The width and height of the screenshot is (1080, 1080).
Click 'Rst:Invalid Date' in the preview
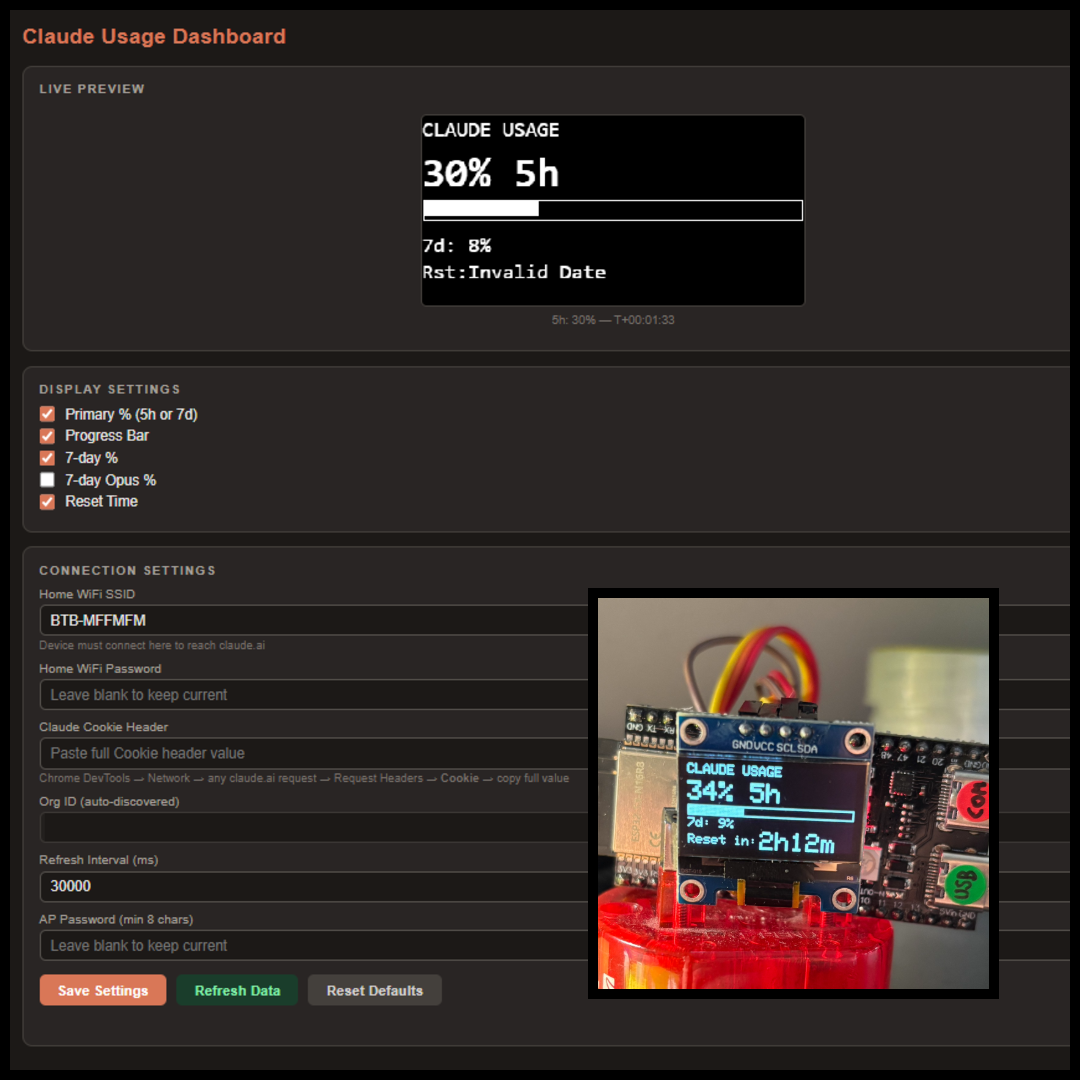514,272
